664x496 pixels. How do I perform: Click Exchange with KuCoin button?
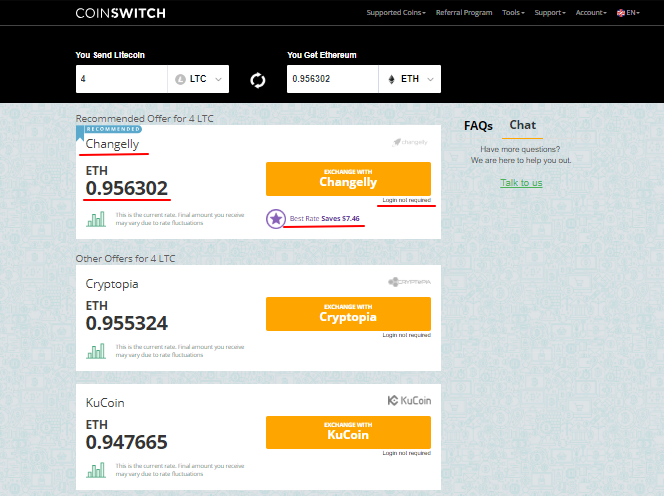click(348, 432)
